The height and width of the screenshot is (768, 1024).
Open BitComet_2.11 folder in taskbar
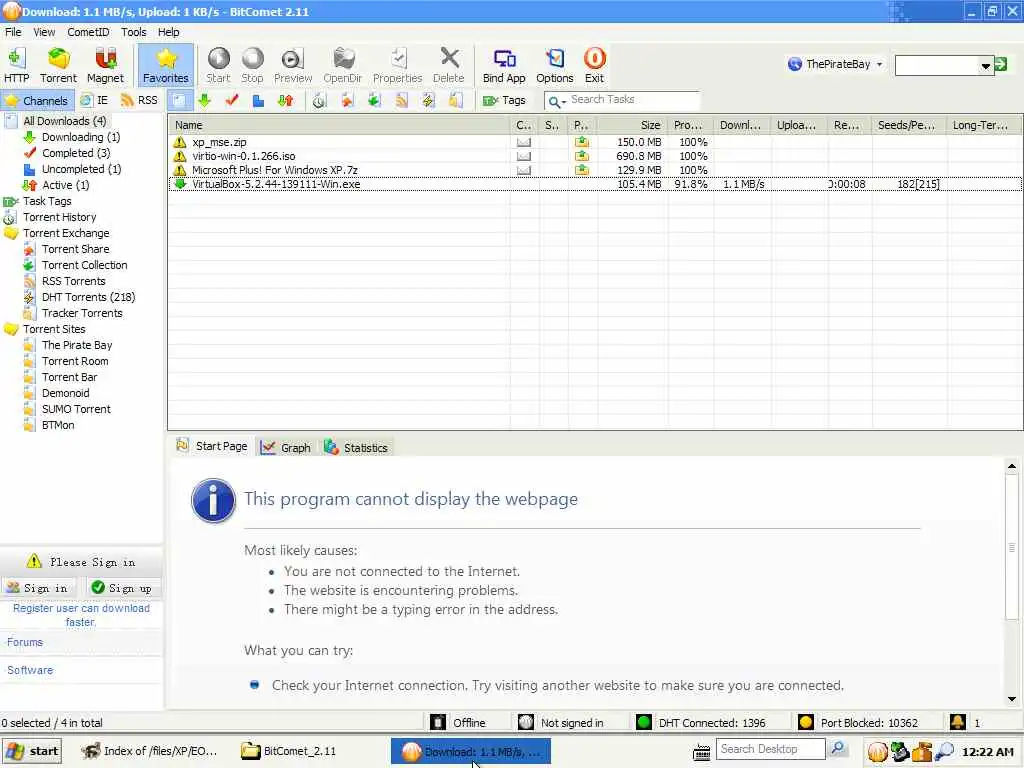(291, 751)
